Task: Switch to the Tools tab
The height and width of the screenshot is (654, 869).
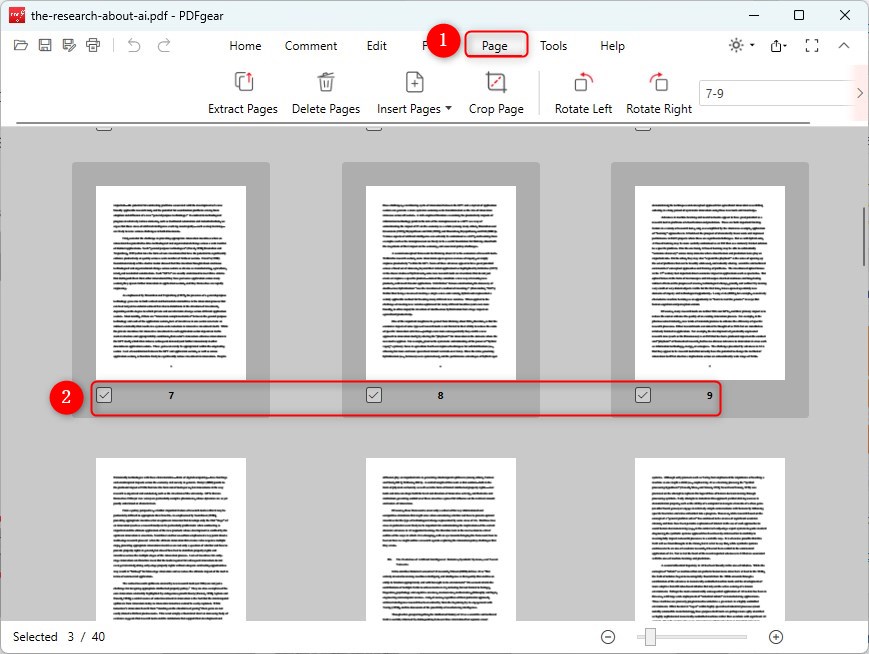Action: pyautogui.click(x=553, y=45)
